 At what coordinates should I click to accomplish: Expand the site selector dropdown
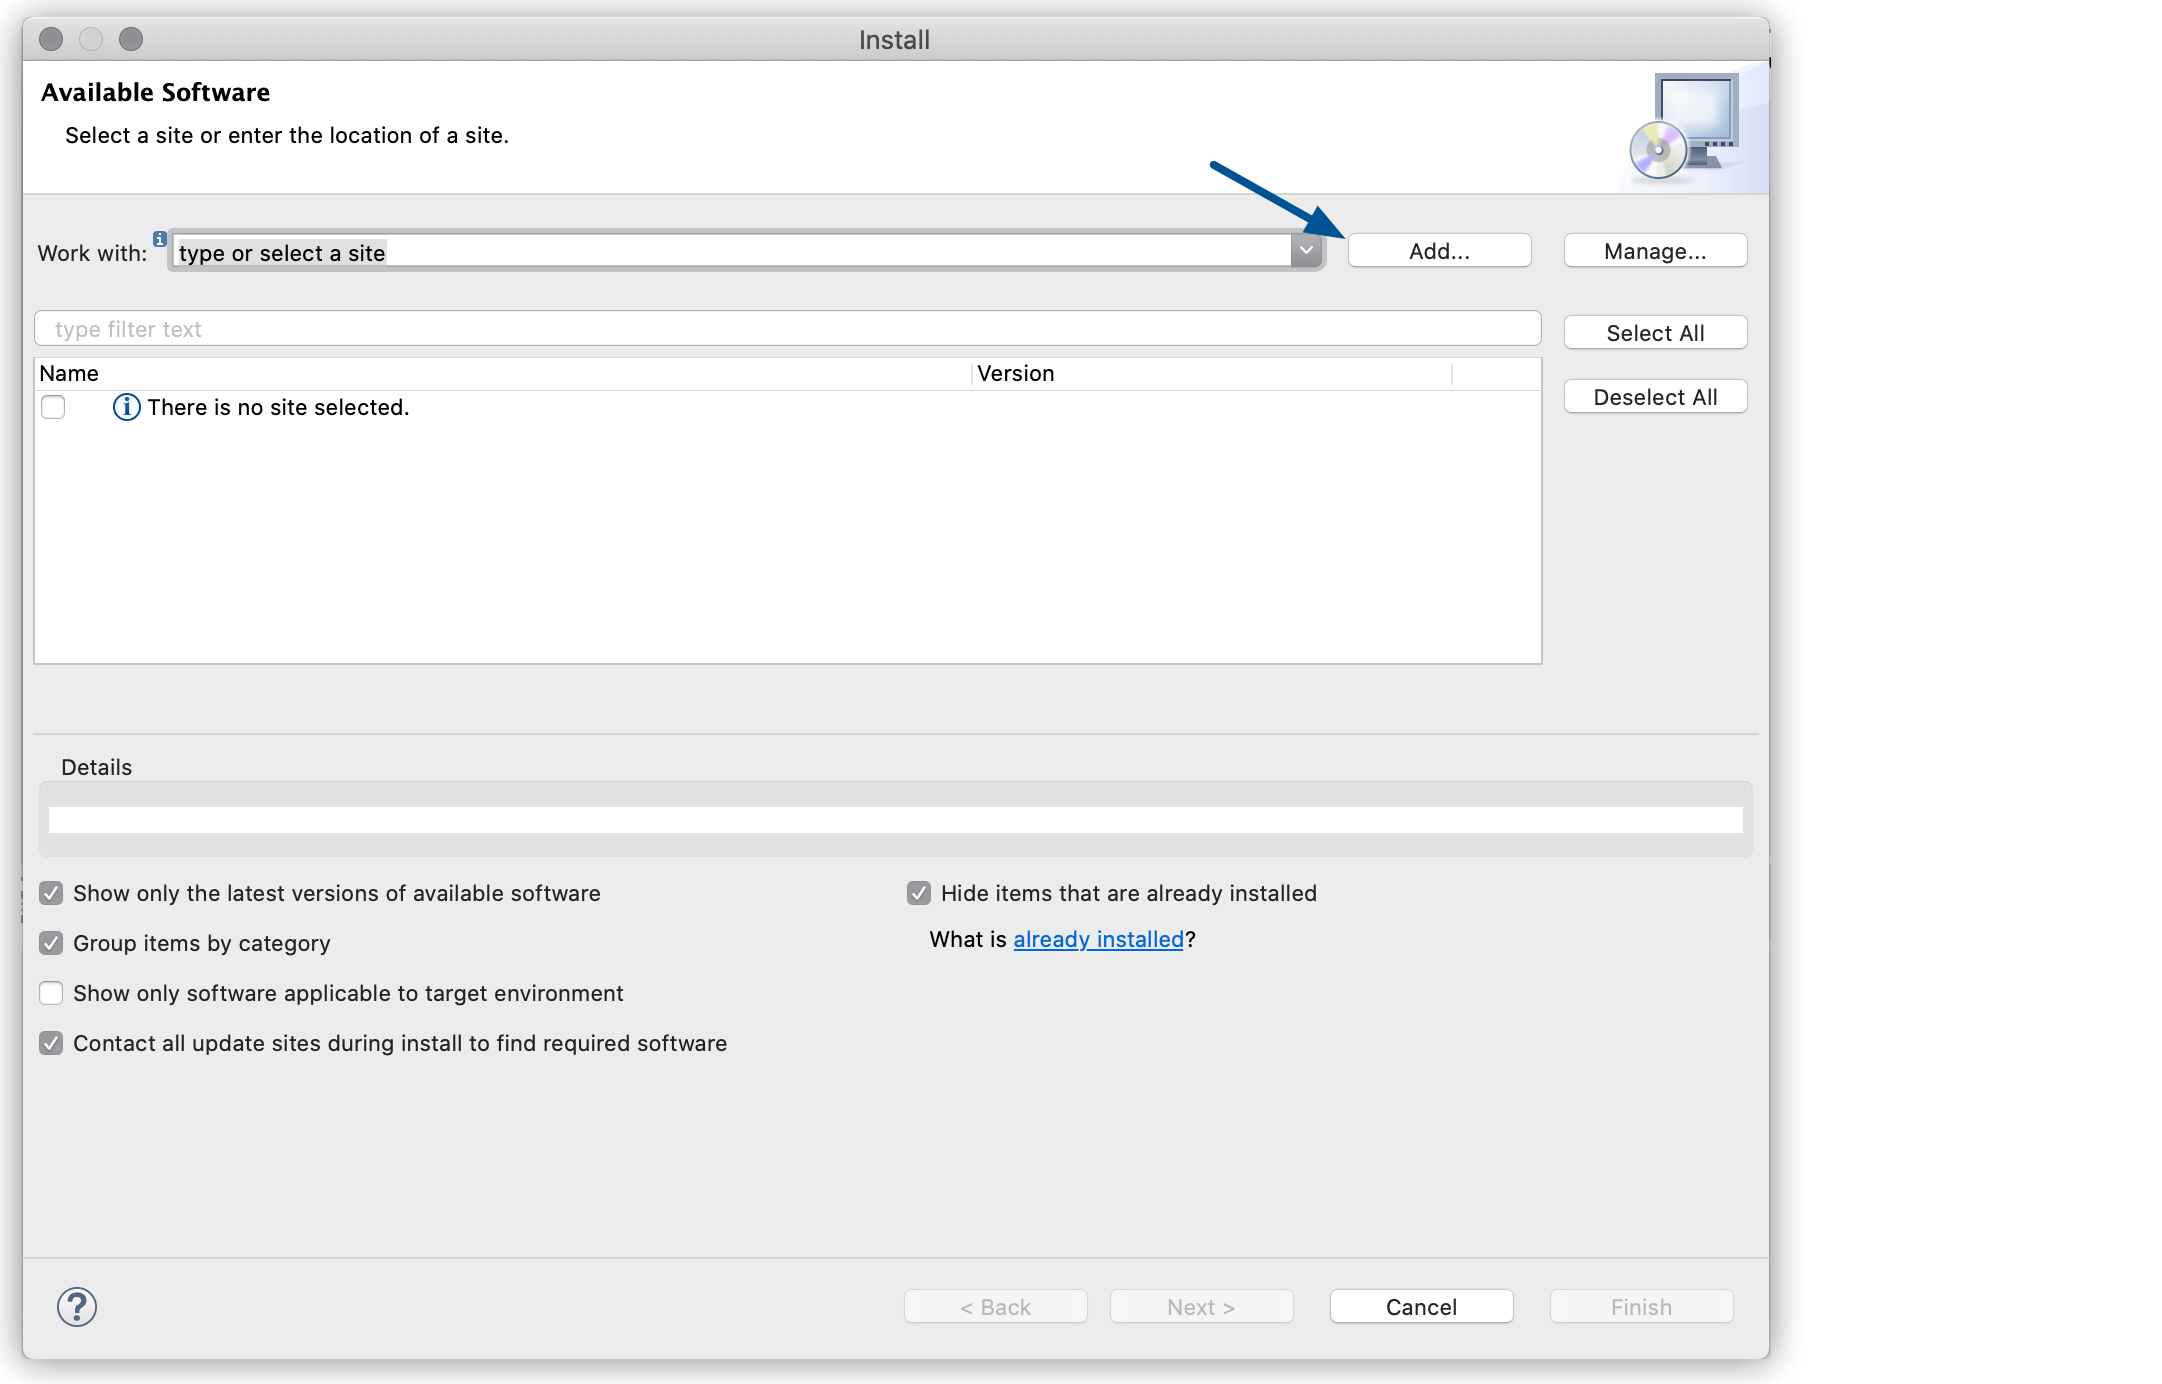click(1306, 251)
